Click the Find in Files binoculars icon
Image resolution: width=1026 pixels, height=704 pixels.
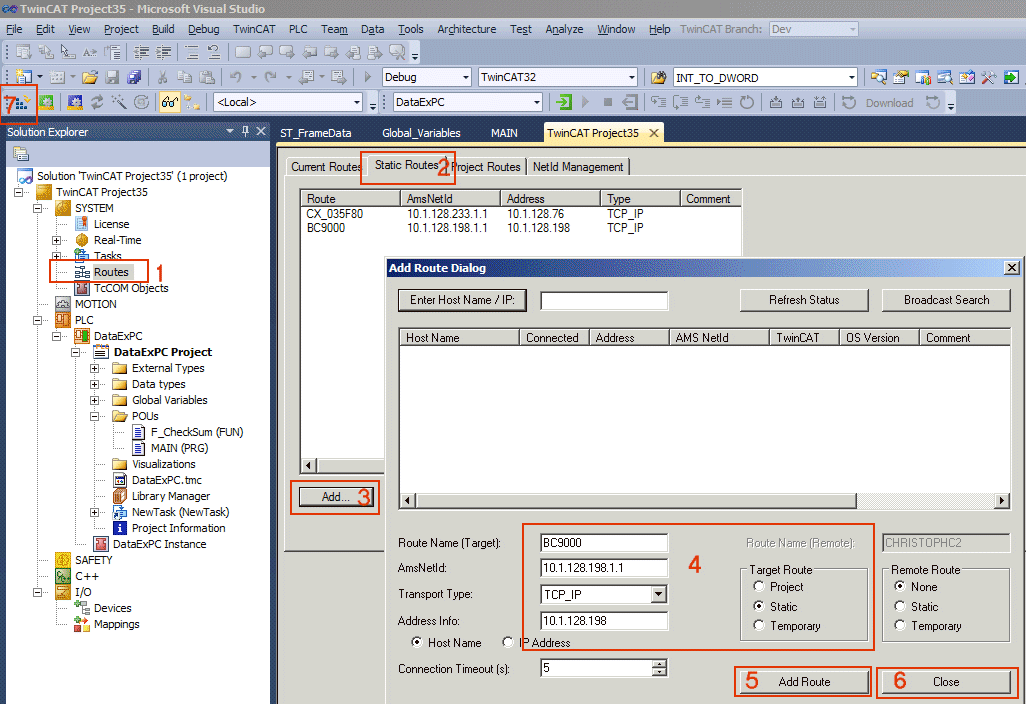(x=658, y=78)
